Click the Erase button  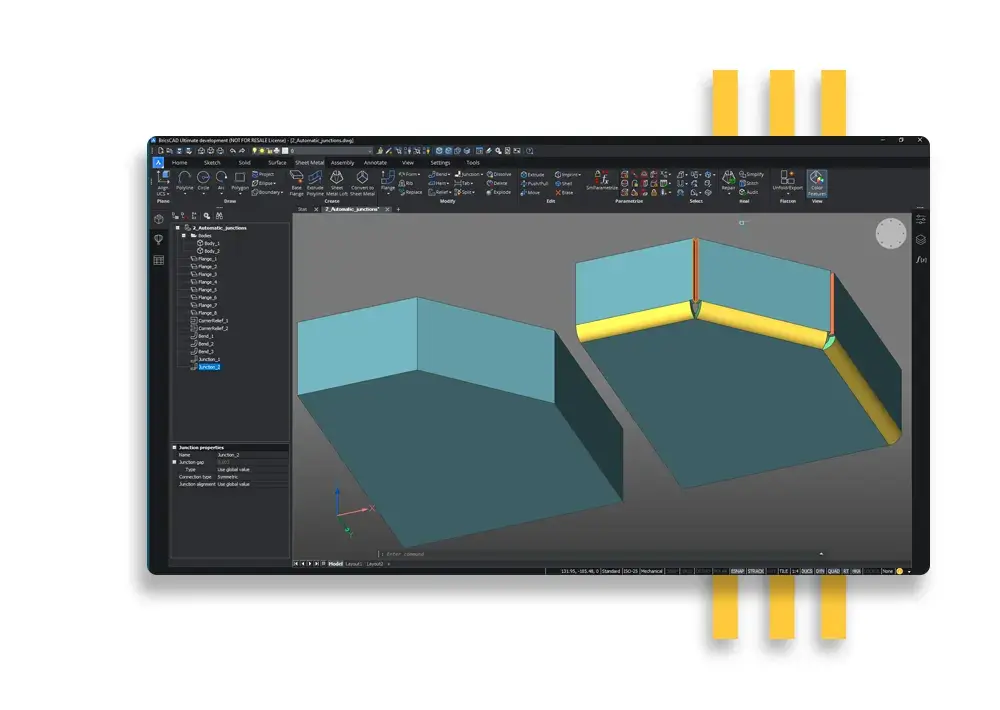(564, 192)
